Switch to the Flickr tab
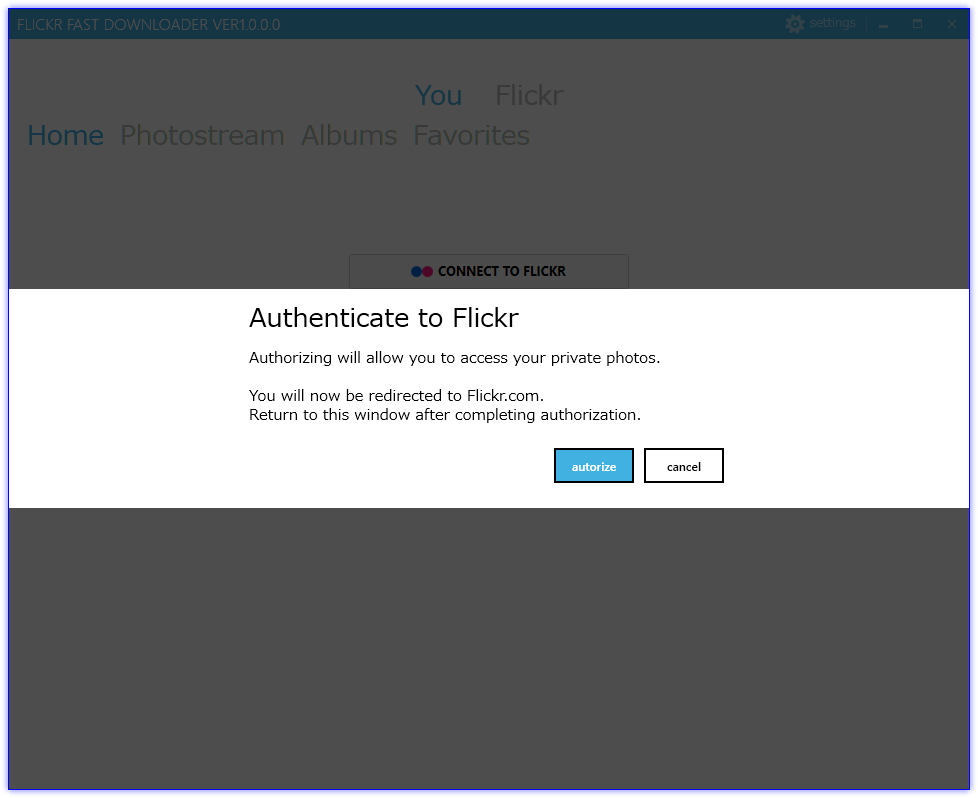This screenshot has width=978, height=798. (x=528, y=95)
